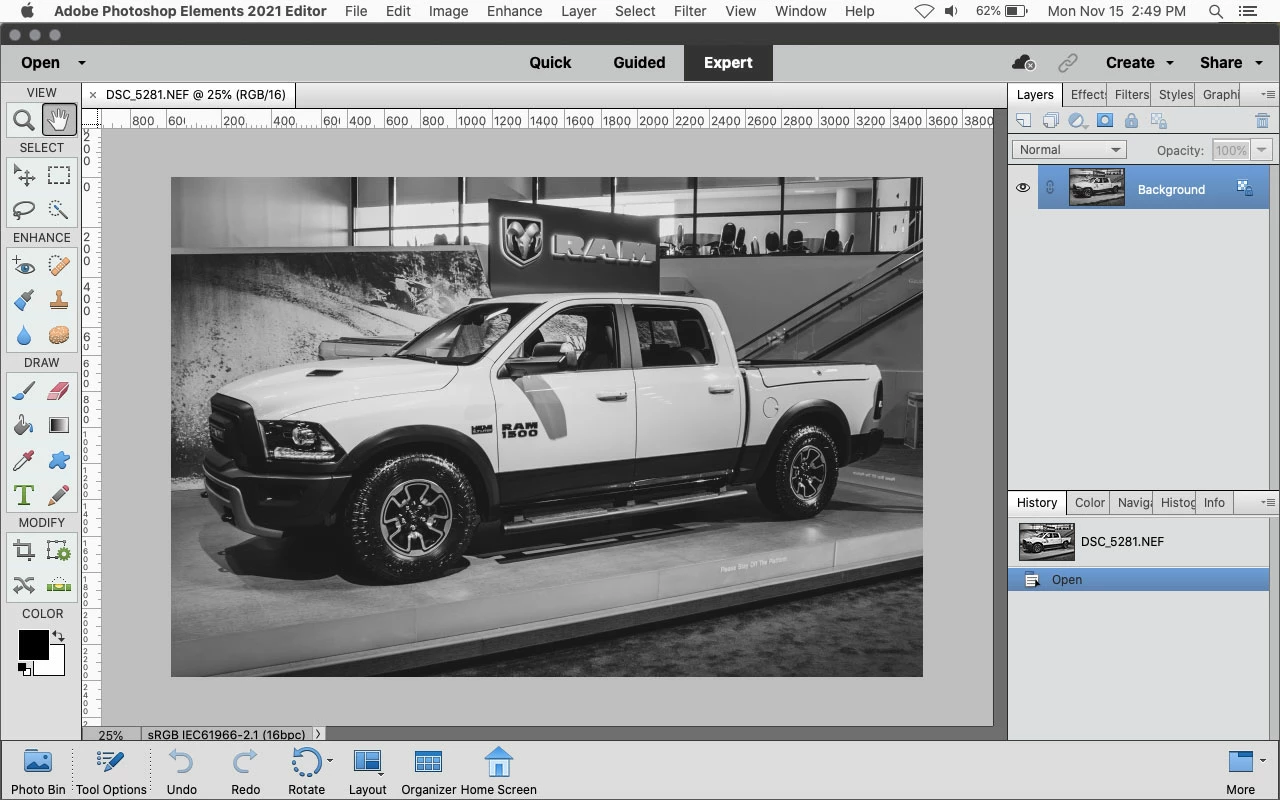Toggle the Photo Bin panel
1280x800 pixels.
[38, 771]
